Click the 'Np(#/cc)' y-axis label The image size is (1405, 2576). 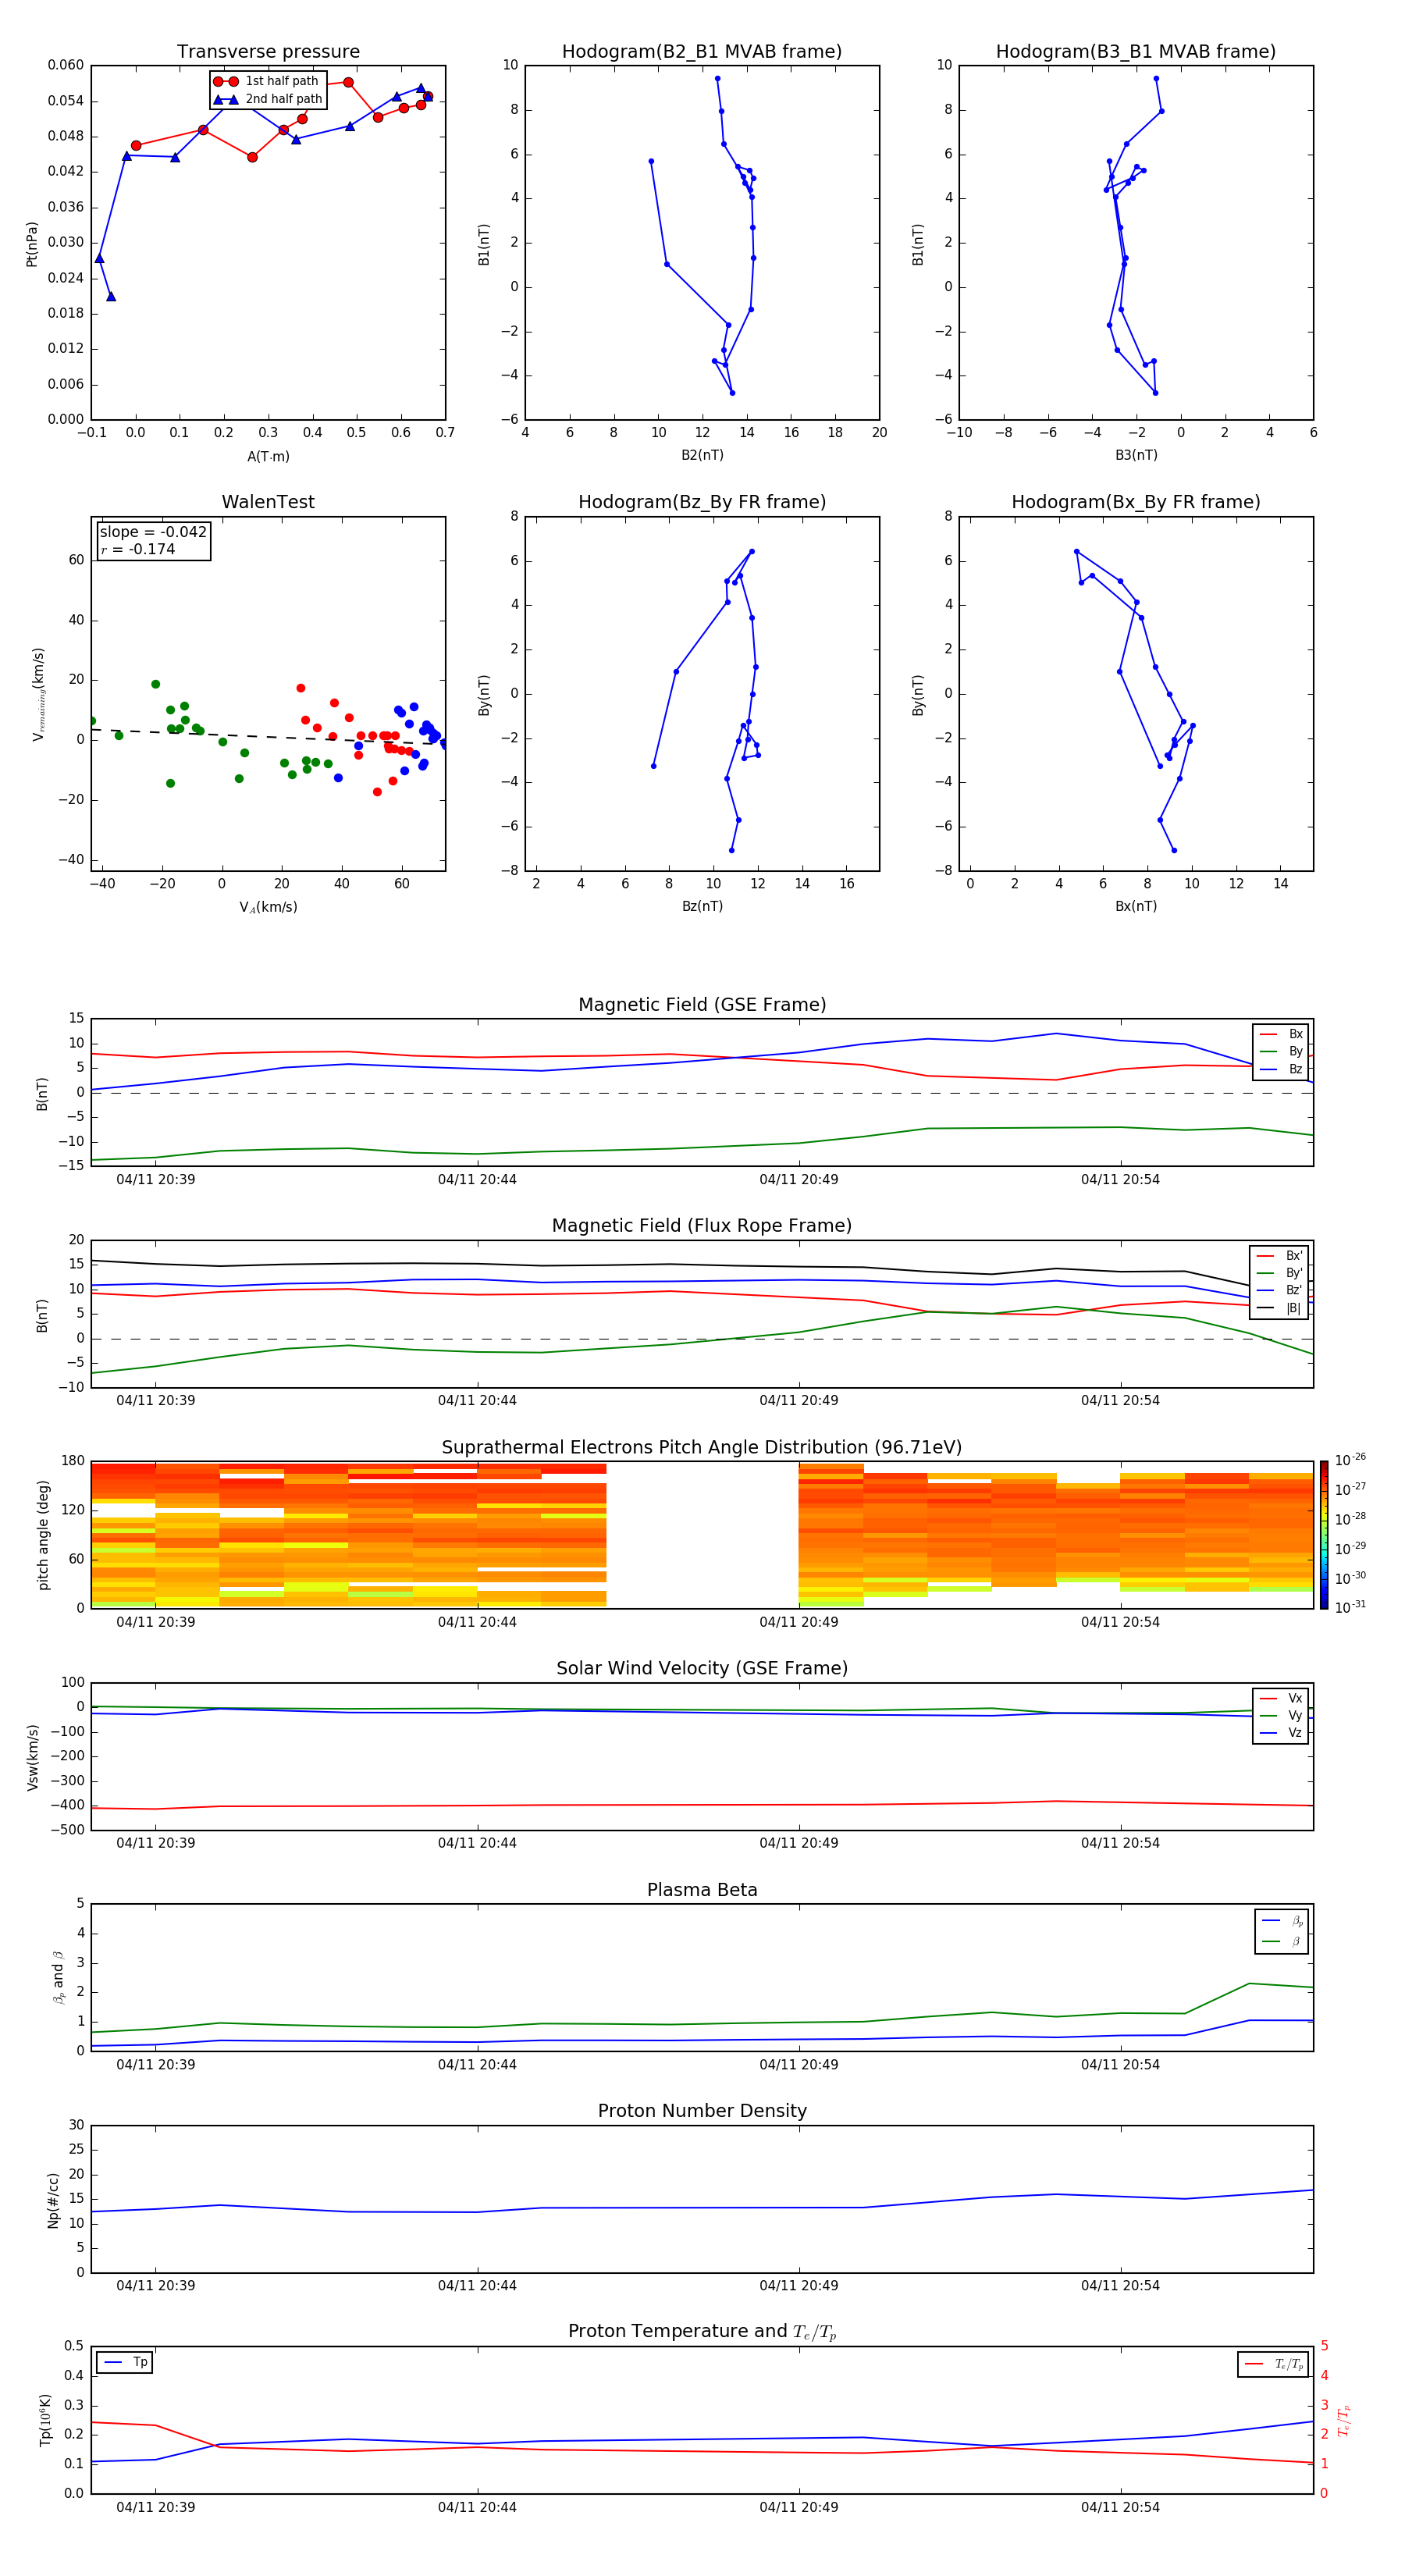(x=53, y=2199)
